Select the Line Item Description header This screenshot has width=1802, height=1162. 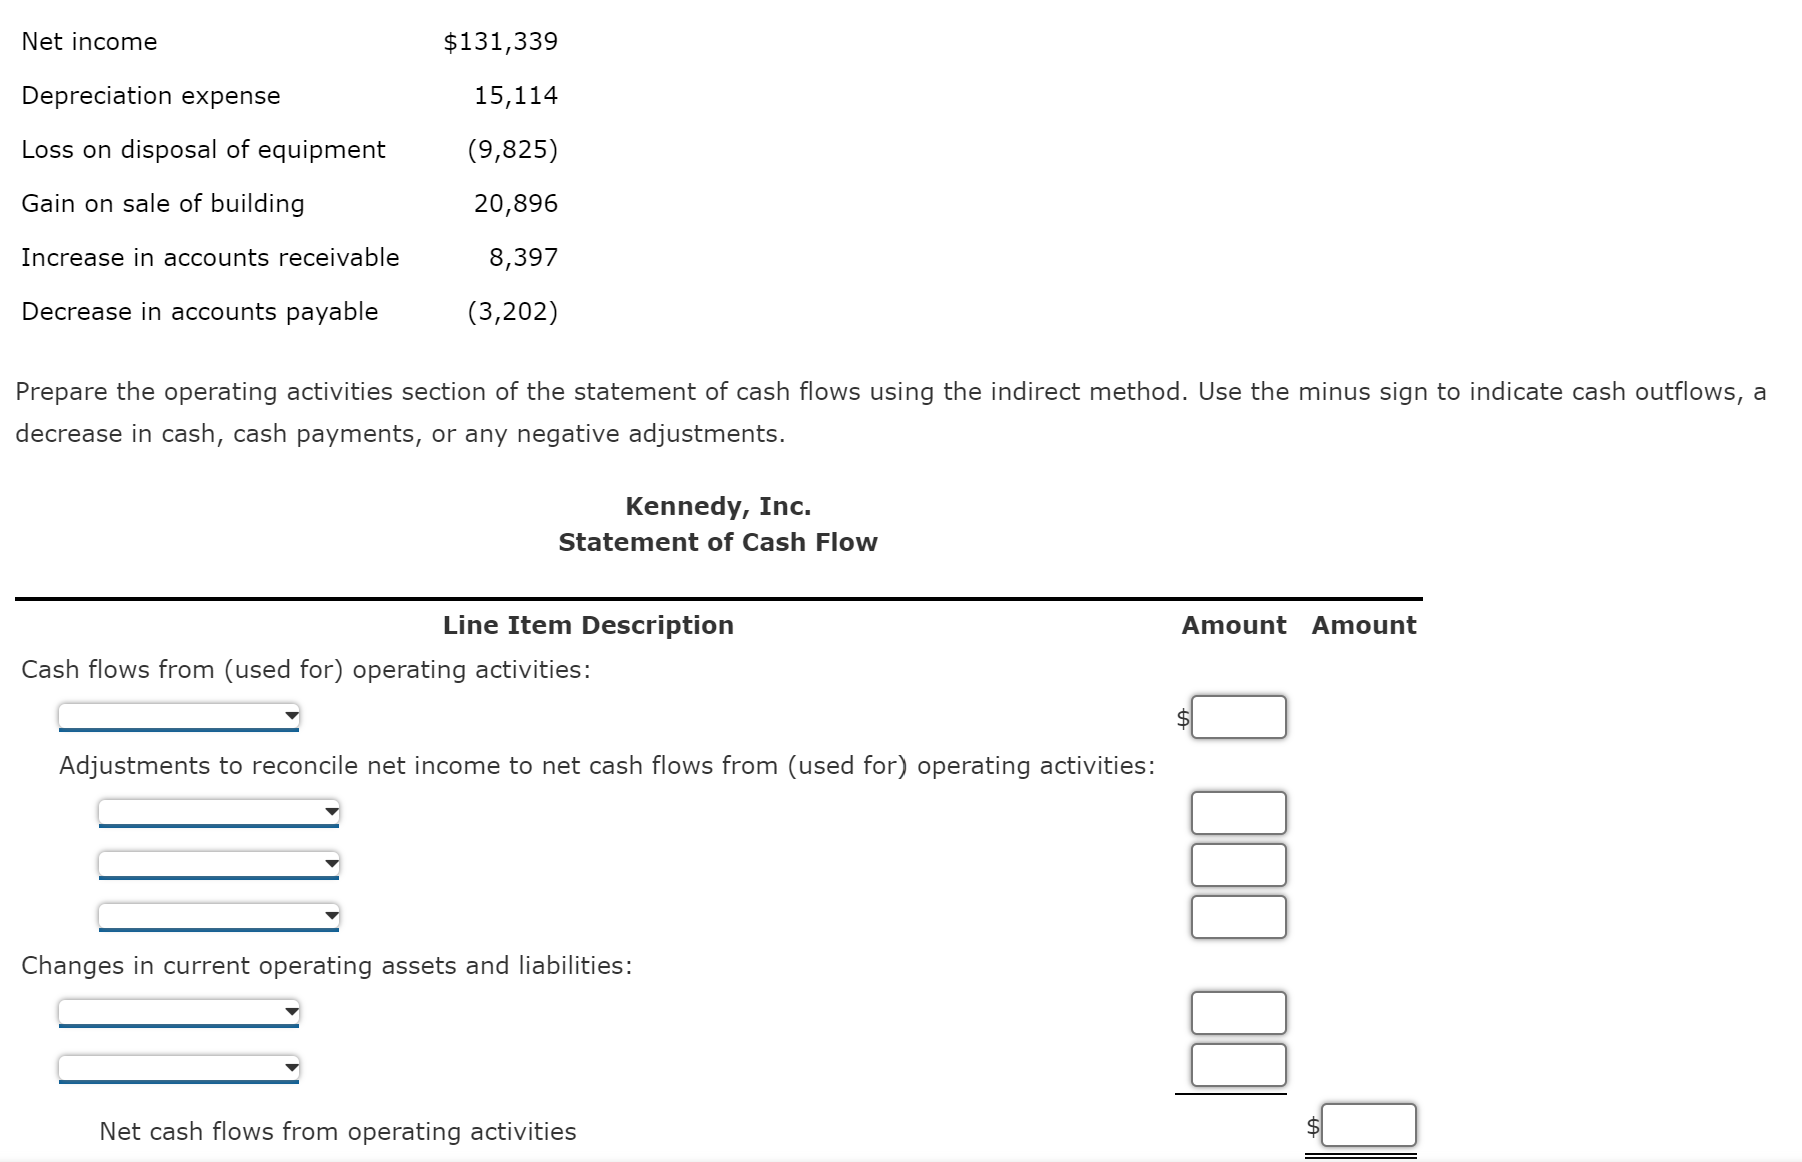coord(588,625)
